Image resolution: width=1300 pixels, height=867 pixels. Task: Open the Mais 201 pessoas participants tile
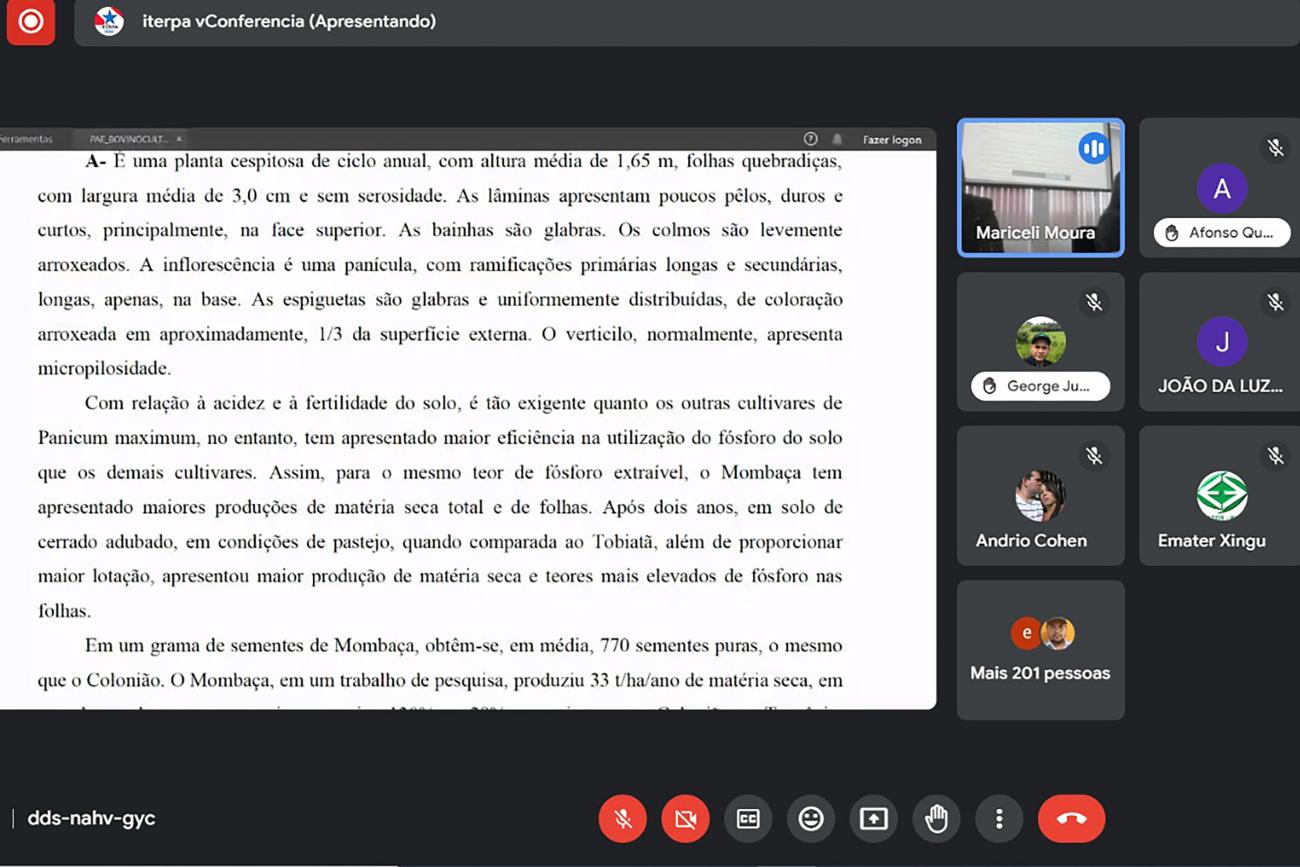1040,650
